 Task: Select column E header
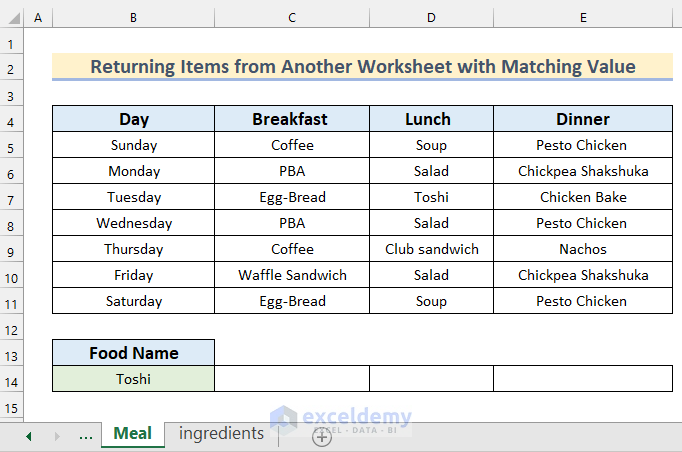click(x=583, y=19)
